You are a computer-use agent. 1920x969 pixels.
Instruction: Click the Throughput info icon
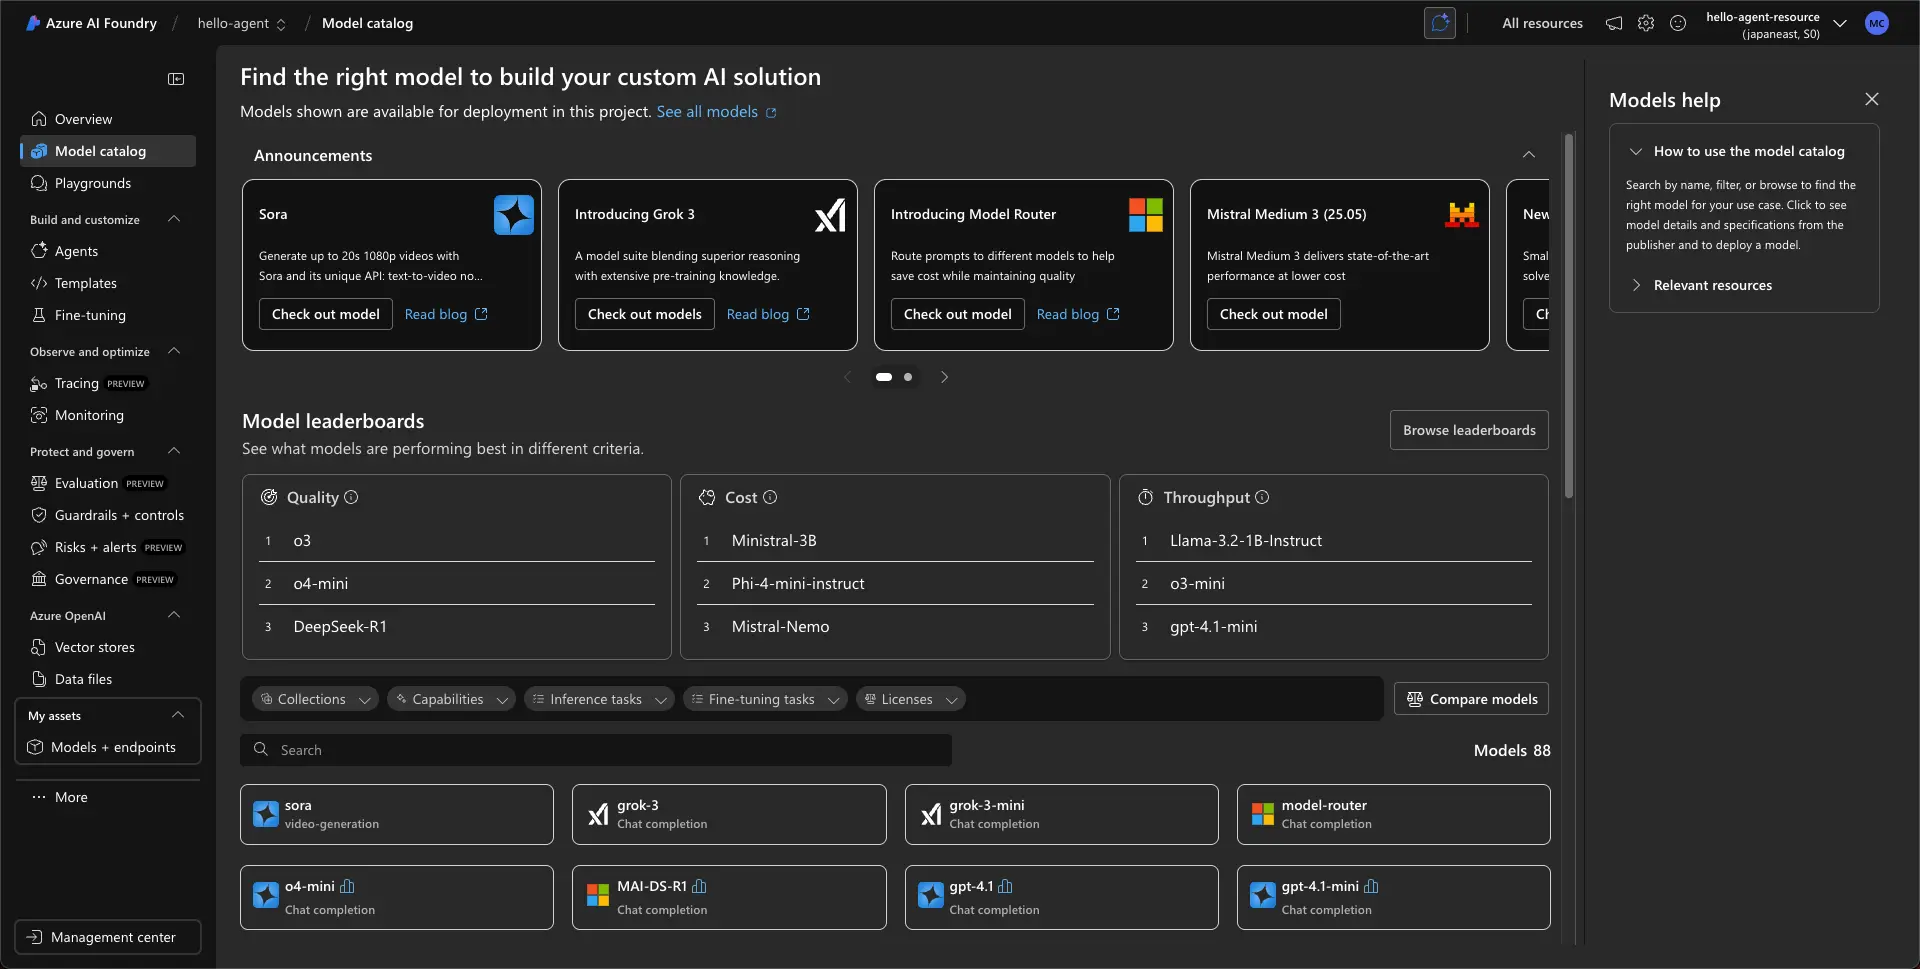coord(1262,497)
